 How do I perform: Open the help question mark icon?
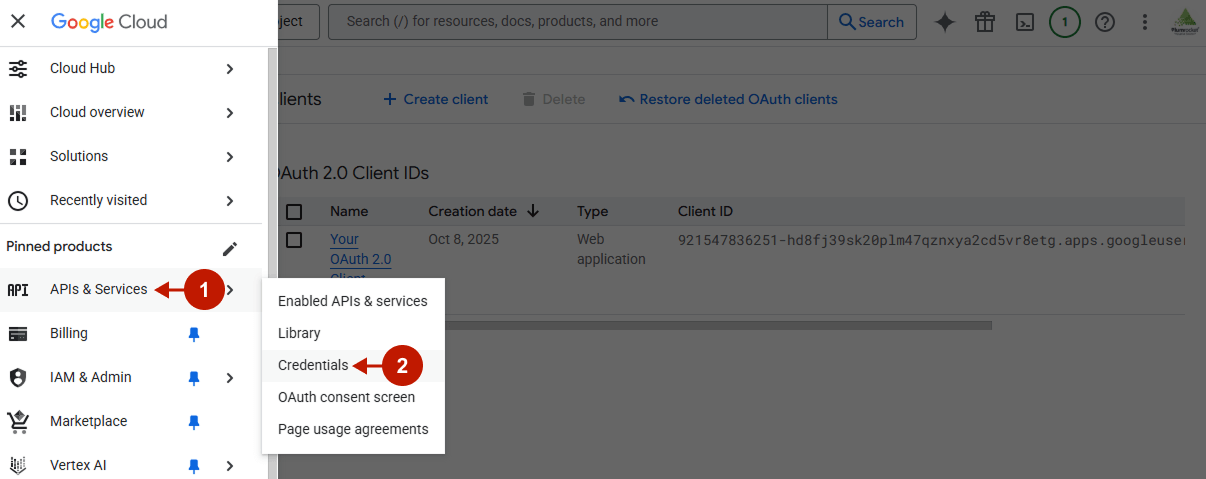[x=1105, y=22]
